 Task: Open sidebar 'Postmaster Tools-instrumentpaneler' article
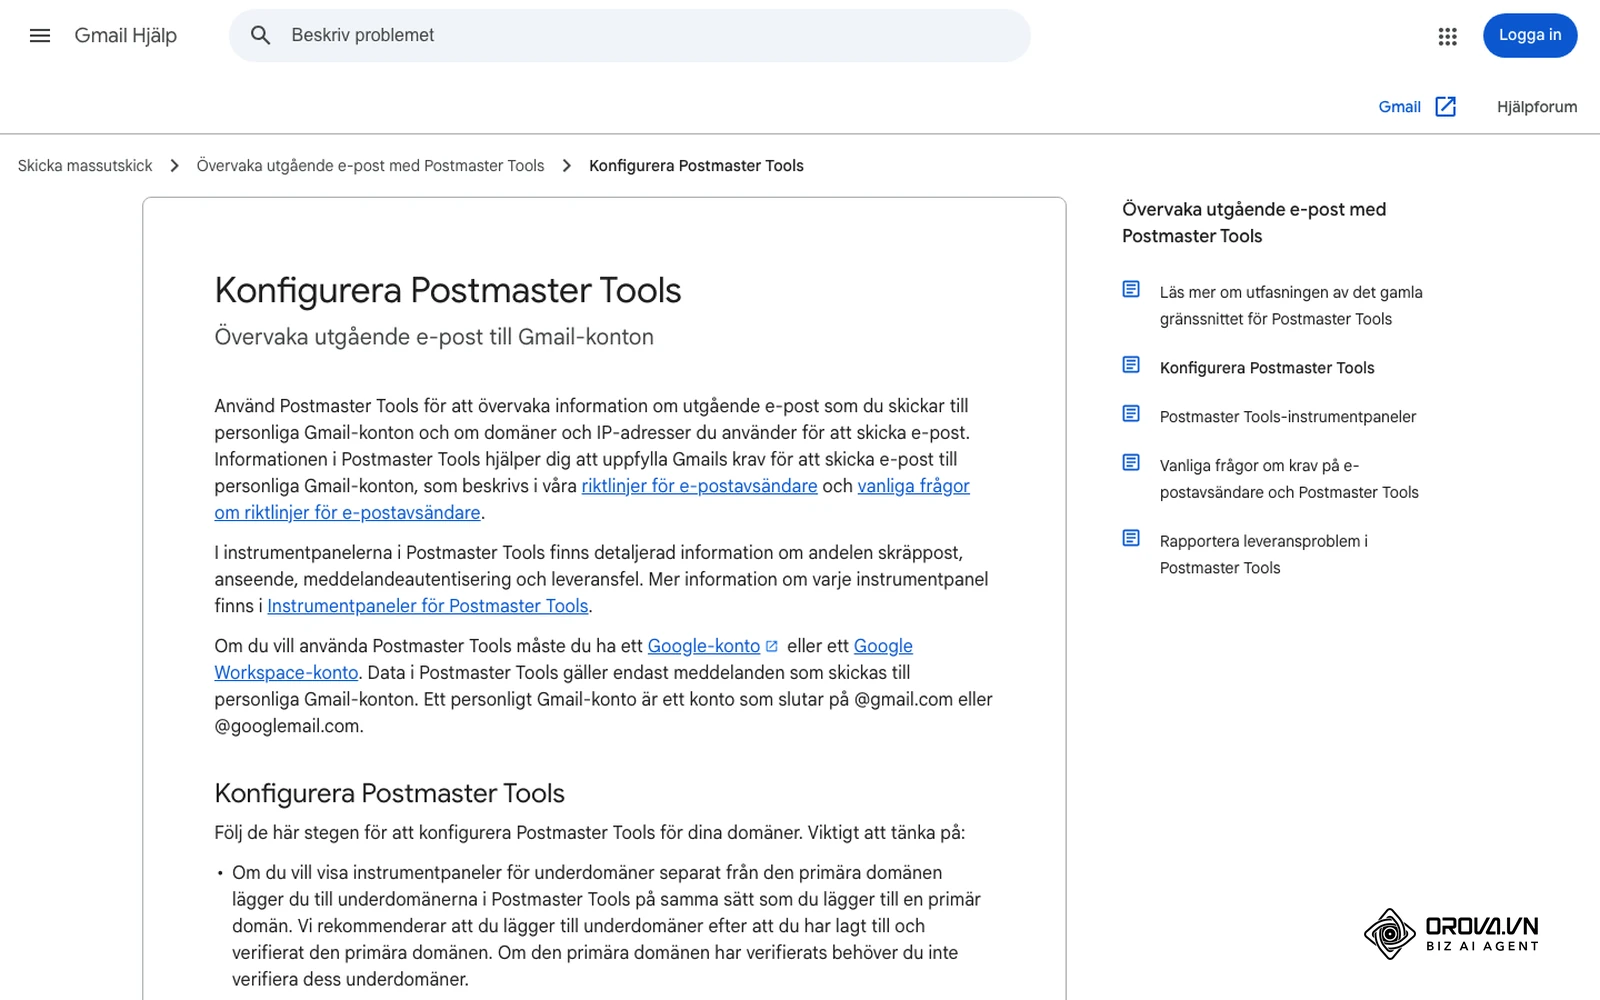click(x=1288, y=417)
